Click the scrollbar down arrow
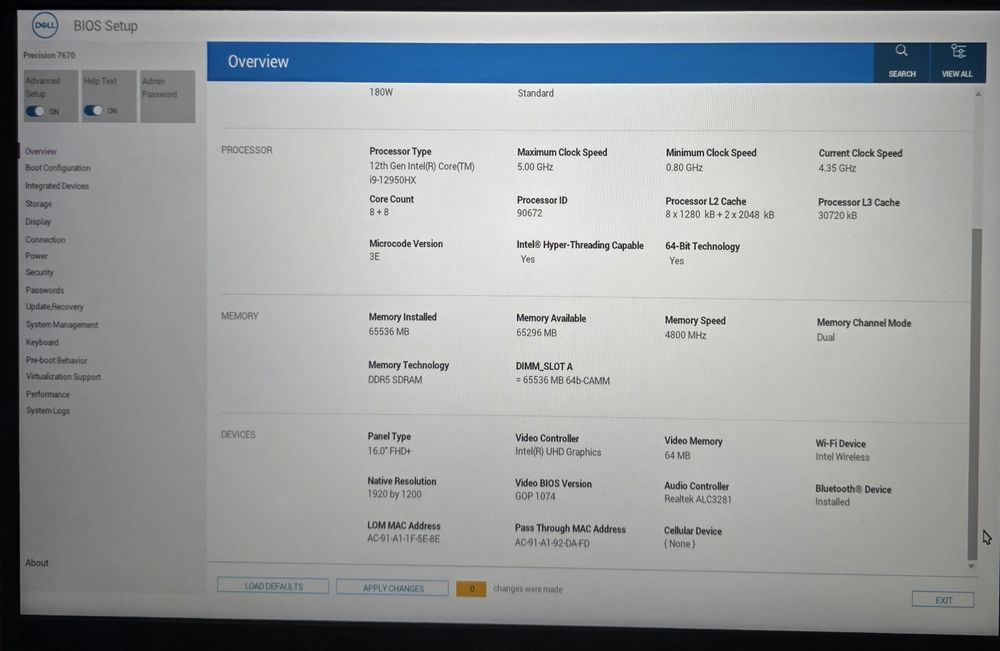Viewport: 1000px width, 651px height. coord(971,566)
